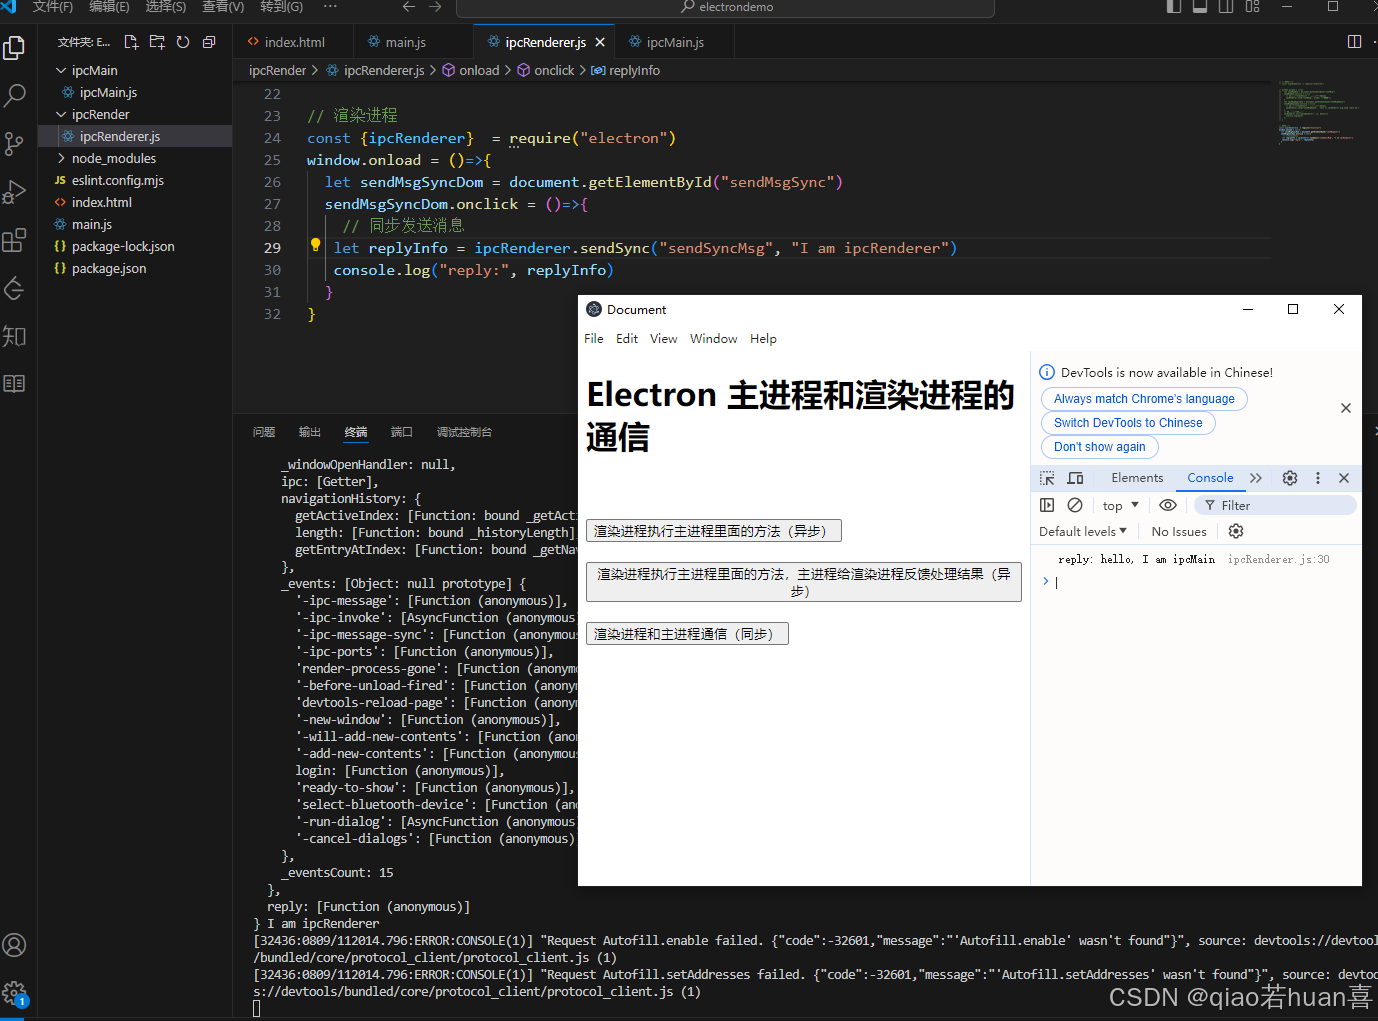
Task: Click Always match Chrome's language button
Action: (x=1144, y=399)
